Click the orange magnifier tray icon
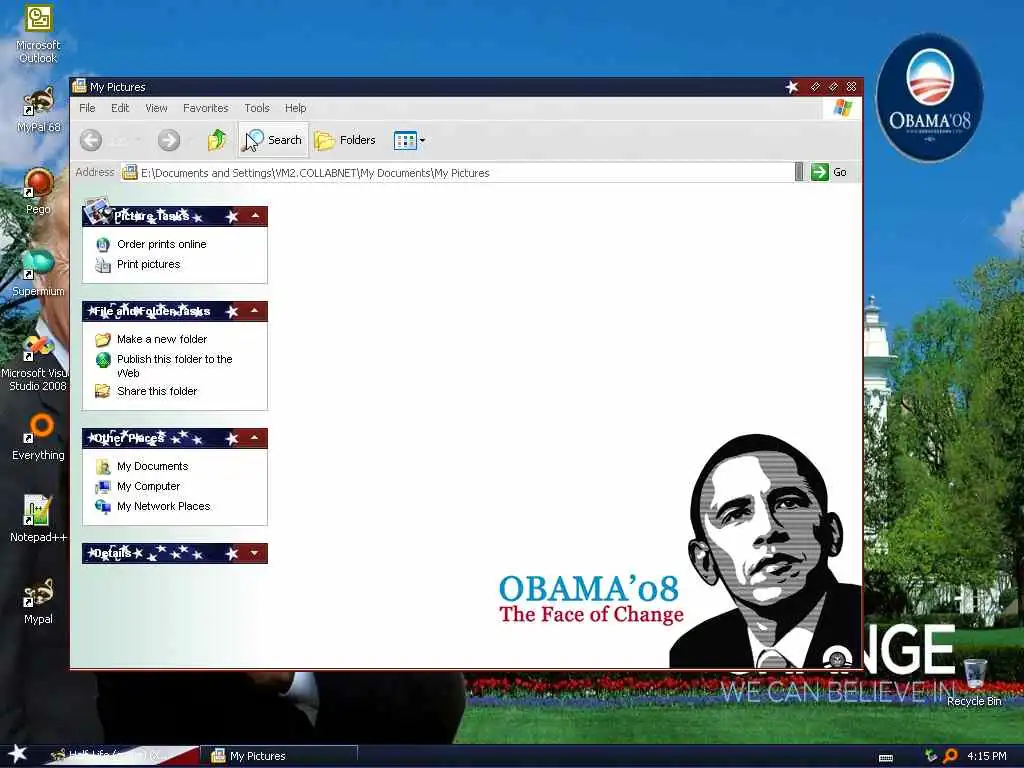This screenshot has width=1024, height=768. [950, 756]
